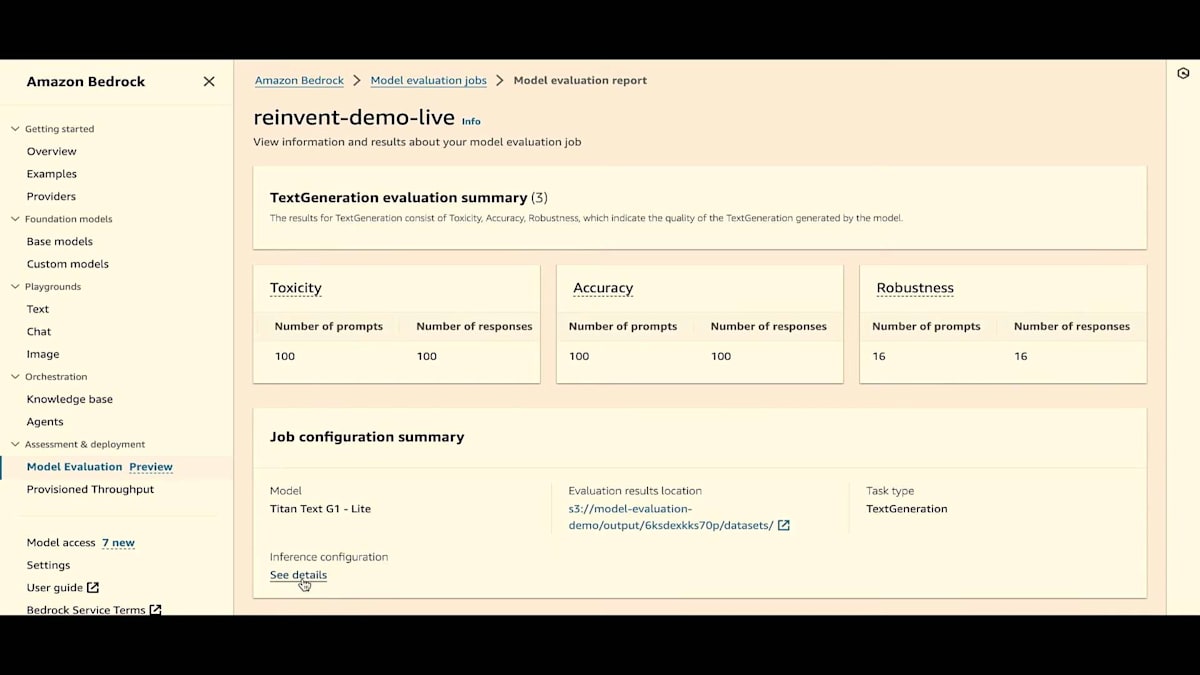Open Base models page
Viewport: 1200px width, 675px height.
click(x=60, y=241)
